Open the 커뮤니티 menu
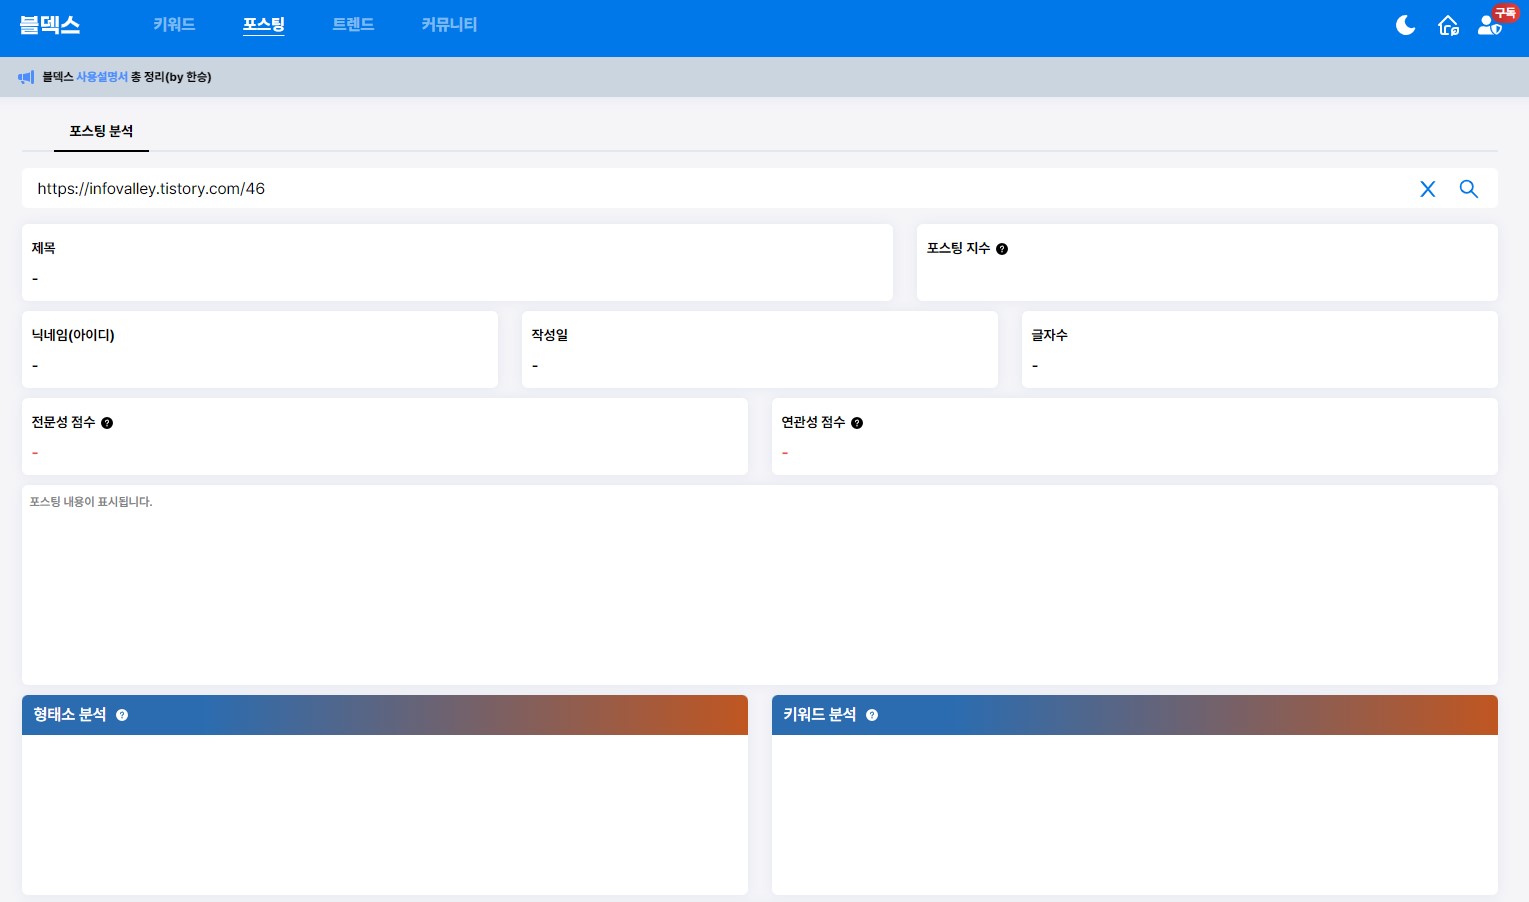The width and height of the screenshot is (1529, 902). [449, 24]
